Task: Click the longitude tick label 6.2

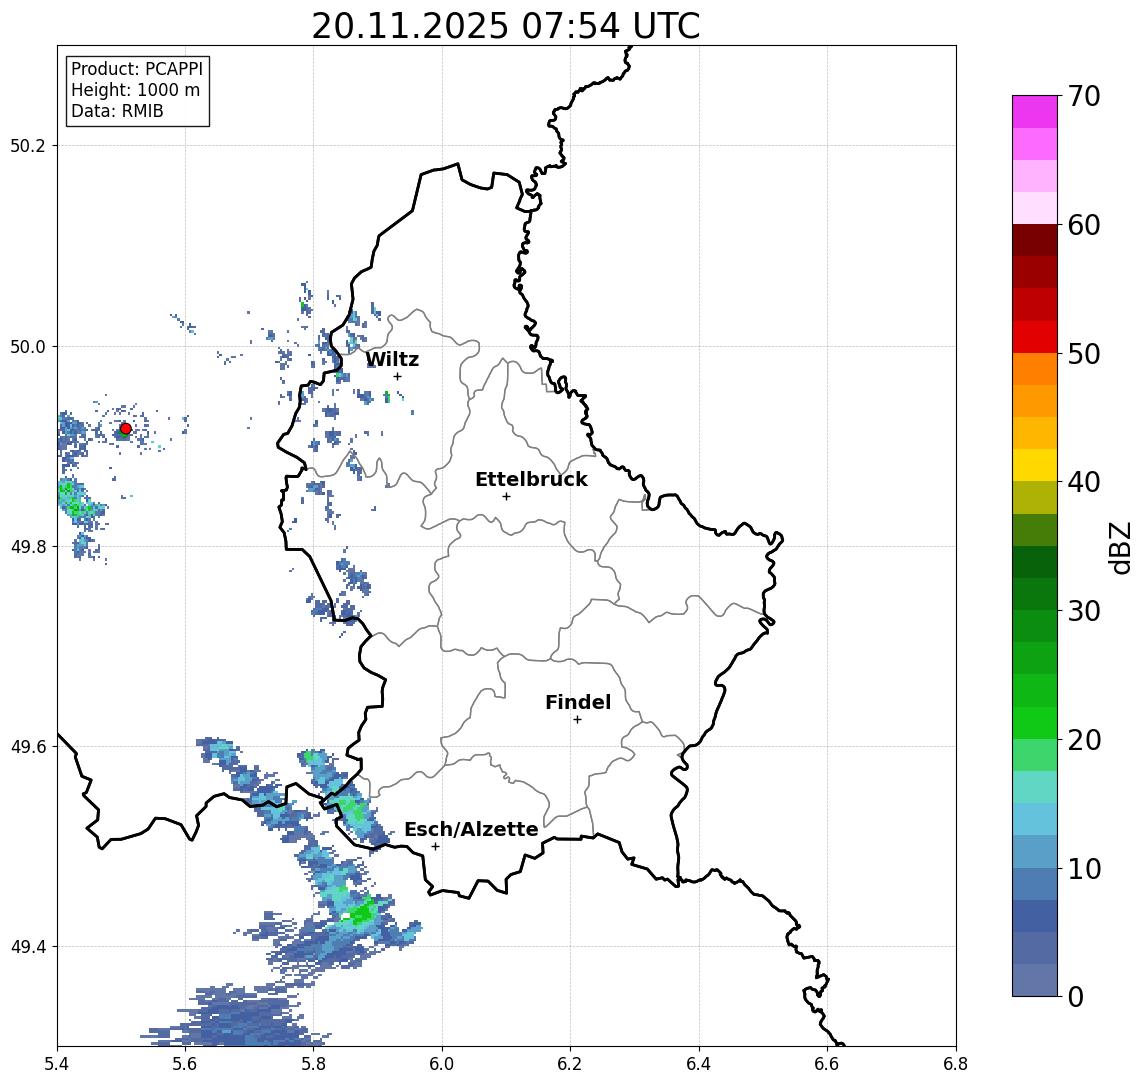Action: [570, 1064]
